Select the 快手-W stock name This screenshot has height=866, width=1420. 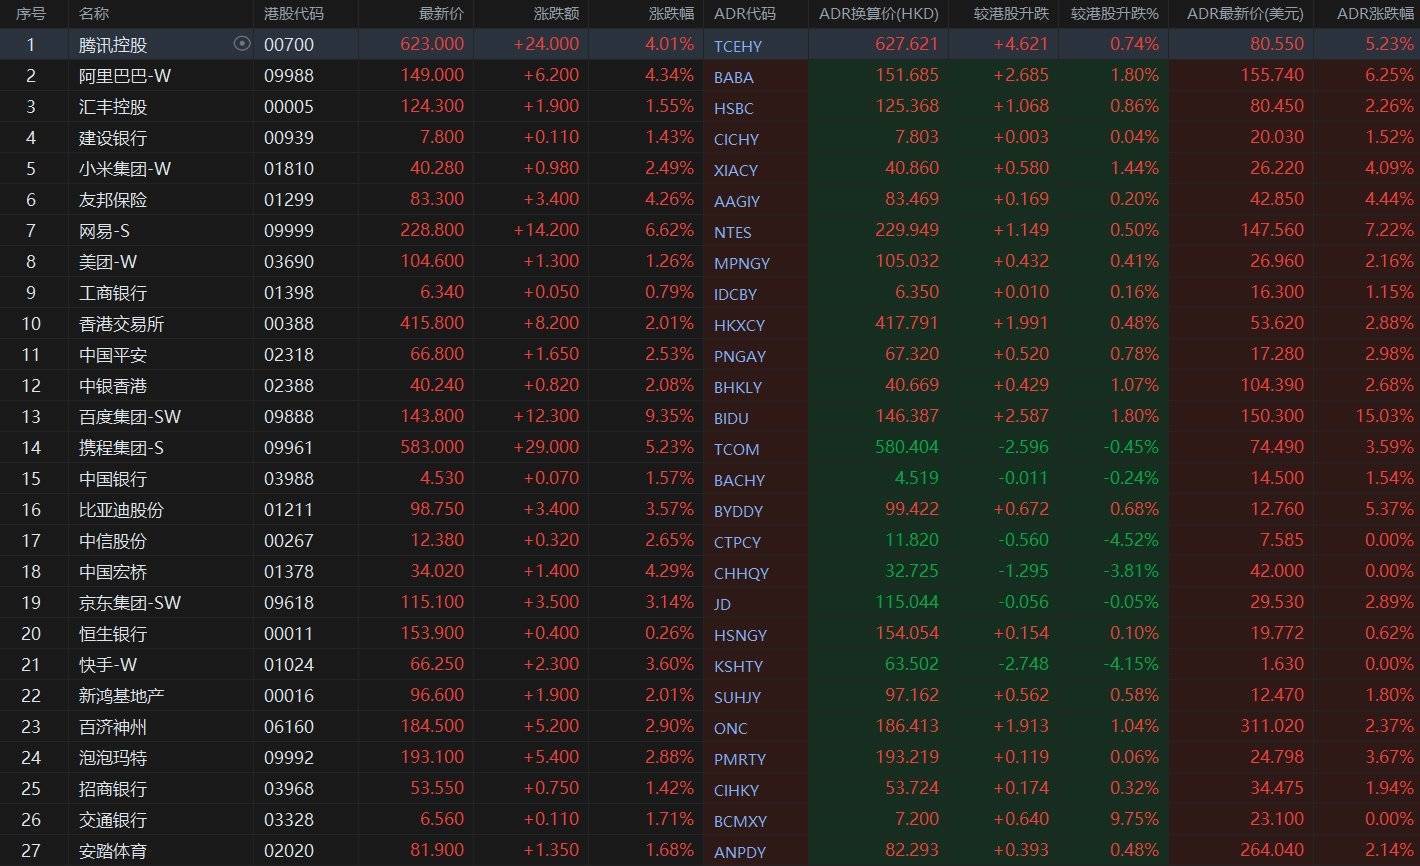point(108,665)
